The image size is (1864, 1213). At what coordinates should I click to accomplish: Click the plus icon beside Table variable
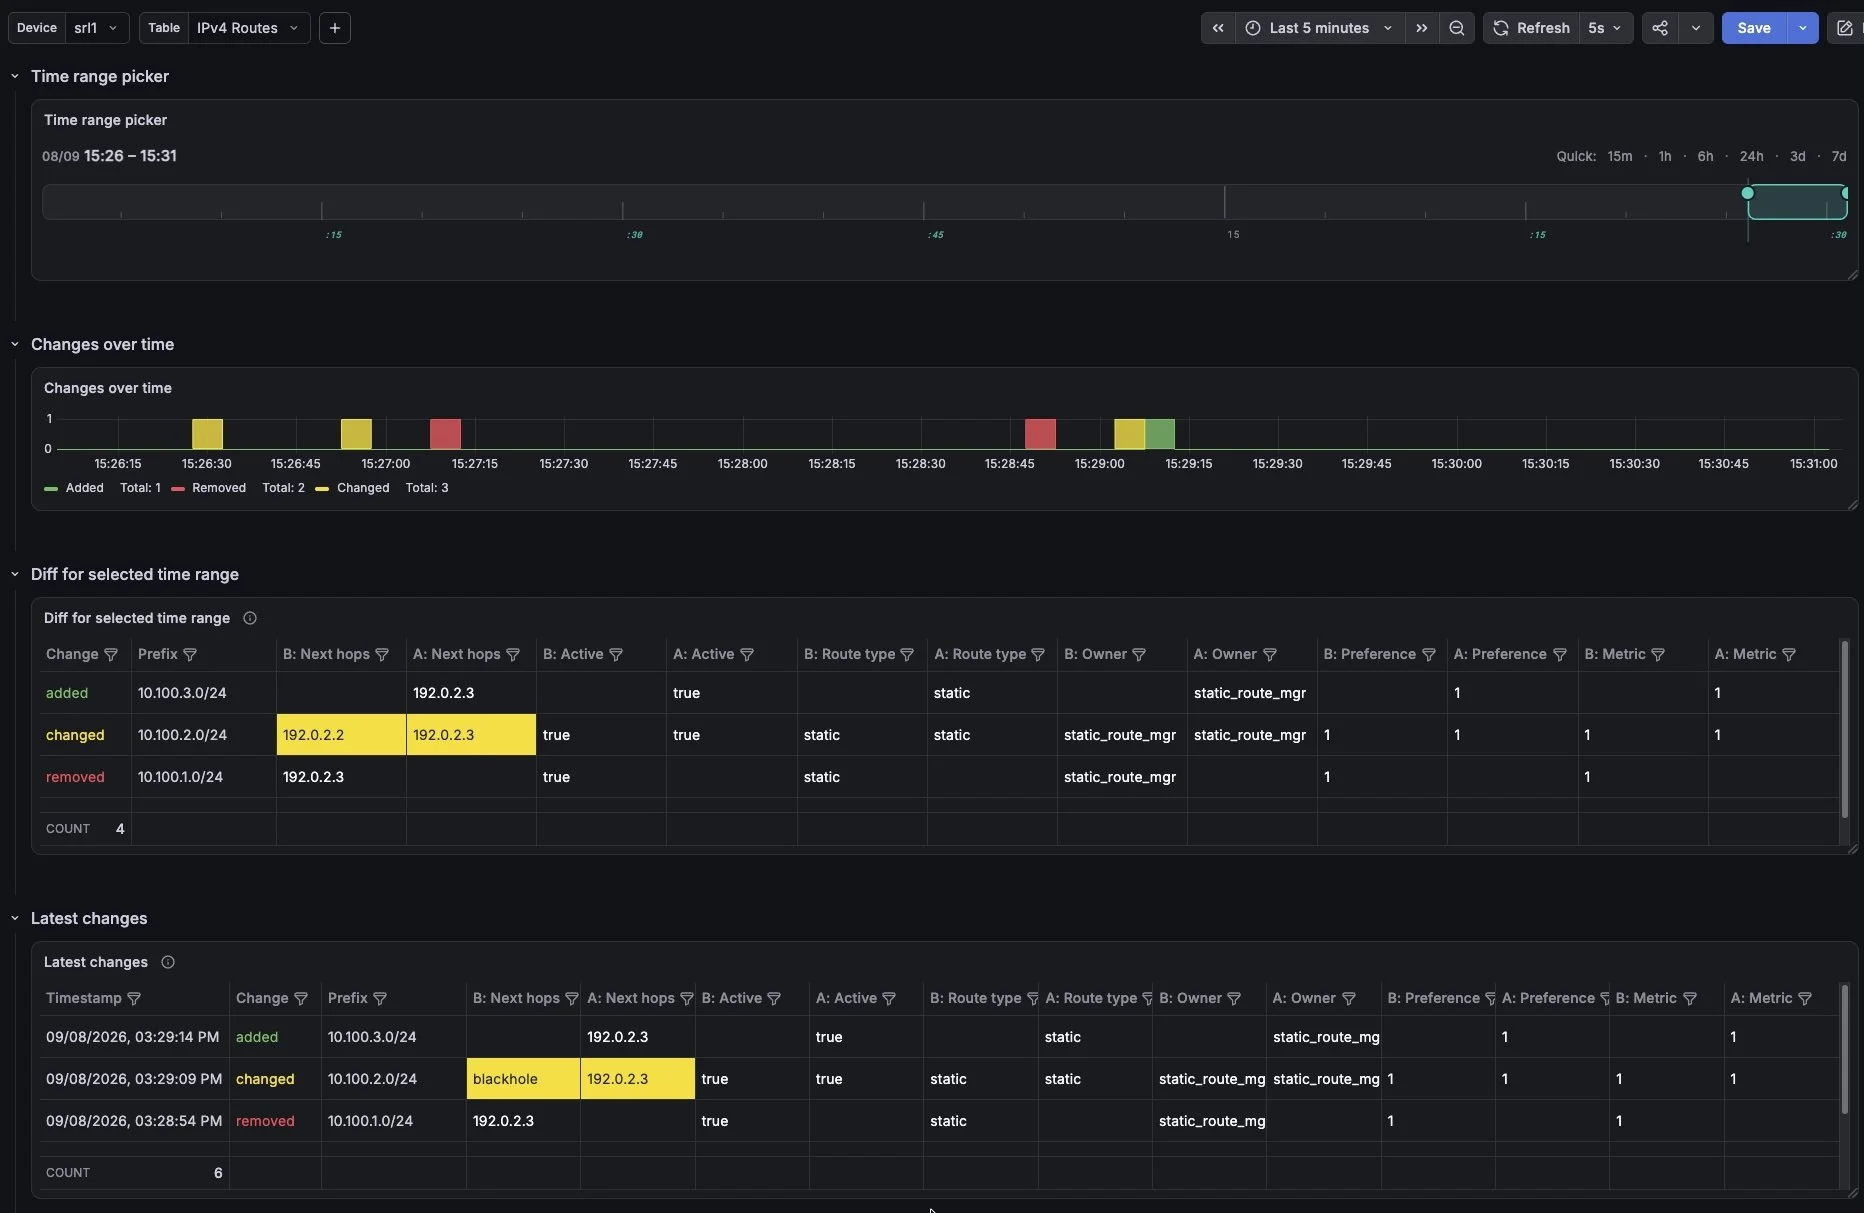(335, 28)
